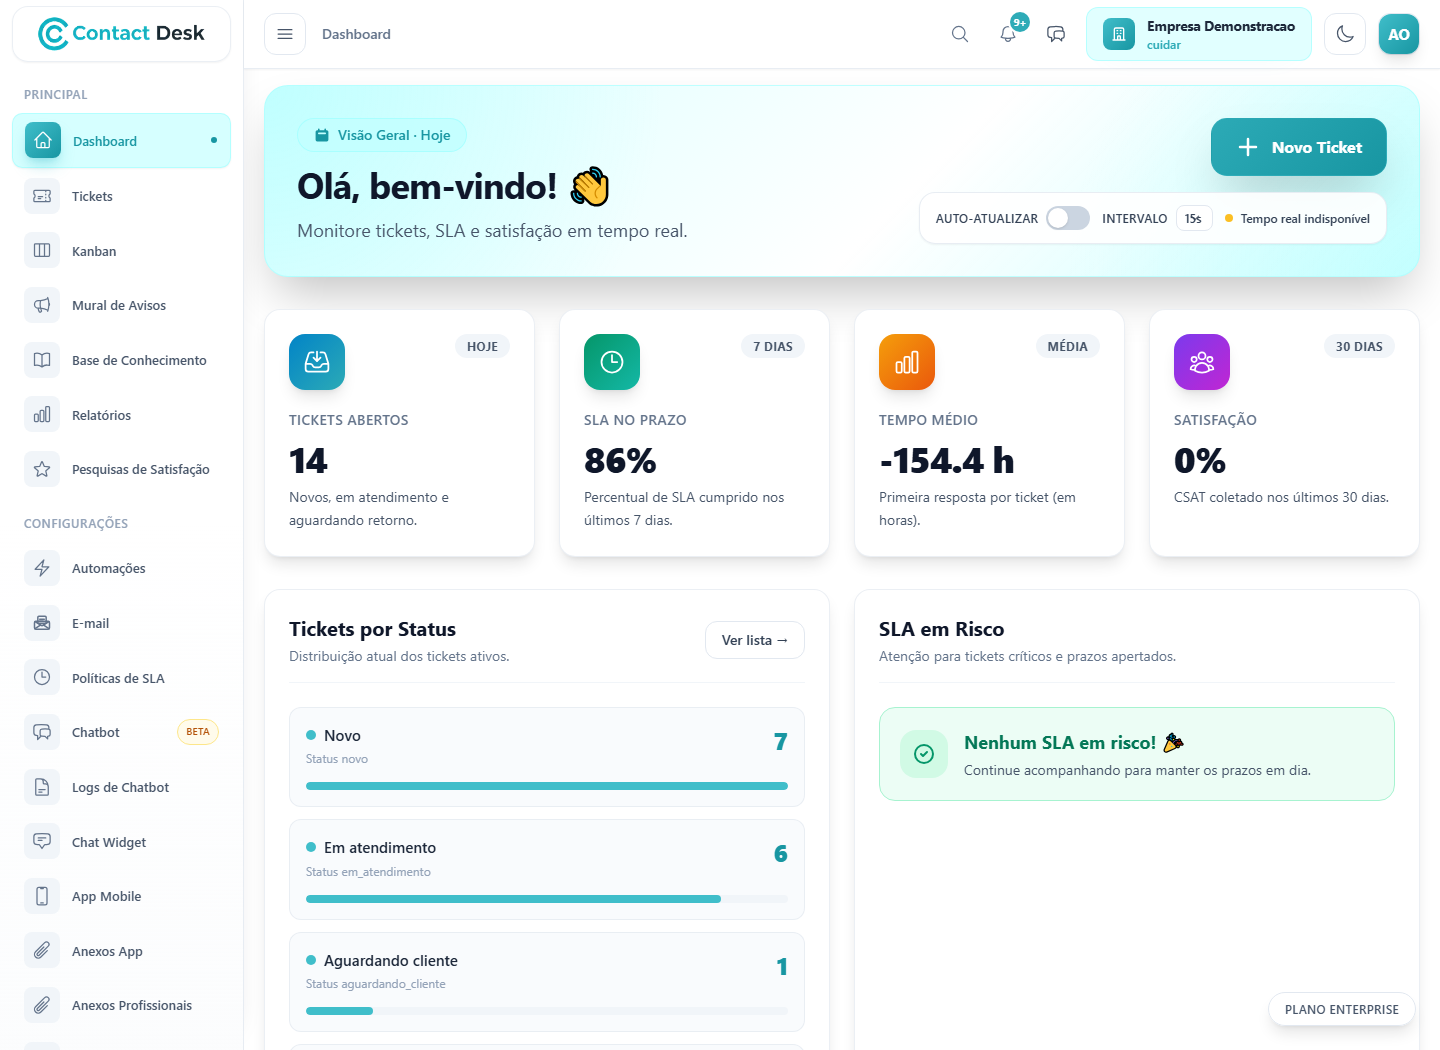Open the chat messages icon
The height and width of the screenshot is (1050, 1440).
(x=1056, y=34)
